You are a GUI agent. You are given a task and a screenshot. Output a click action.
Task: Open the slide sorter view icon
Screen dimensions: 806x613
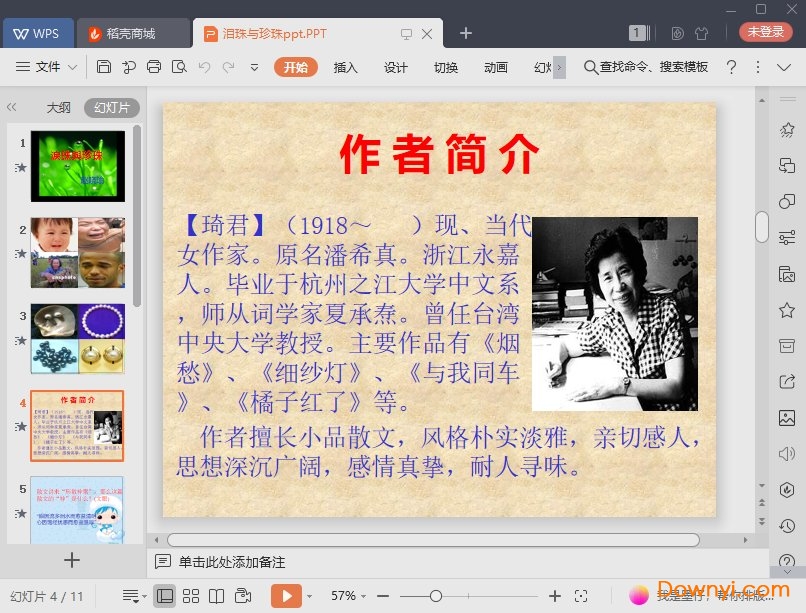191,596
